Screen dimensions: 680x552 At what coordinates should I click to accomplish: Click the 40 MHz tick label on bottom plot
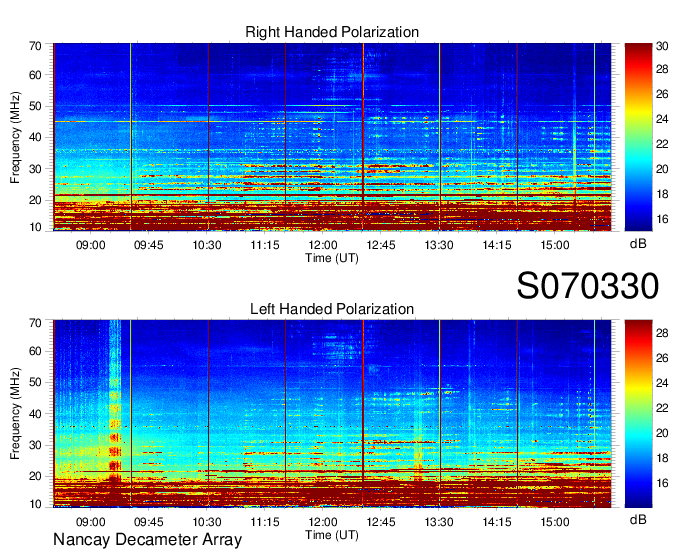click(35, 414)
